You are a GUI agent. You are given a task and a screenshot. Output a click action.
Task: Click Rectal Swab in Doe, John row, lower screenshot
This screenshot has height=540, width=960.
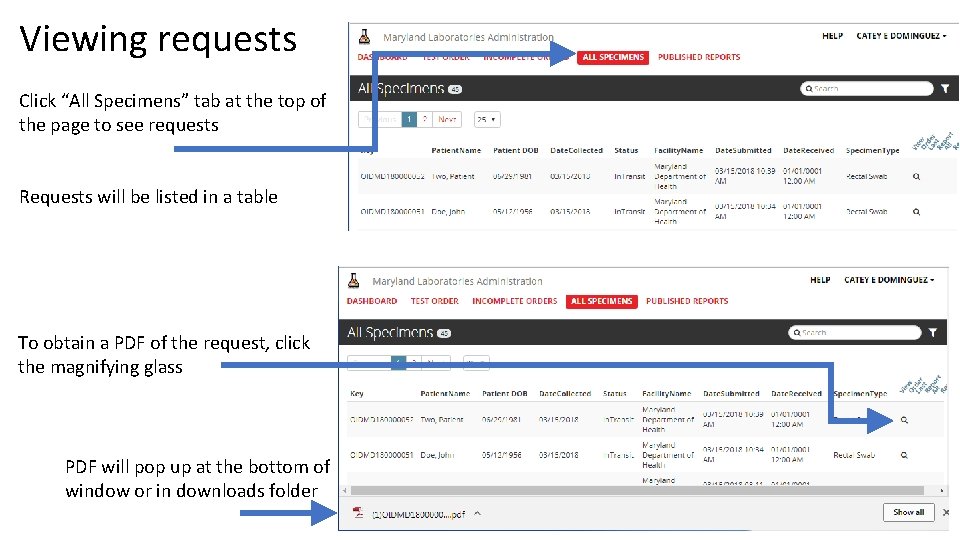854,456
